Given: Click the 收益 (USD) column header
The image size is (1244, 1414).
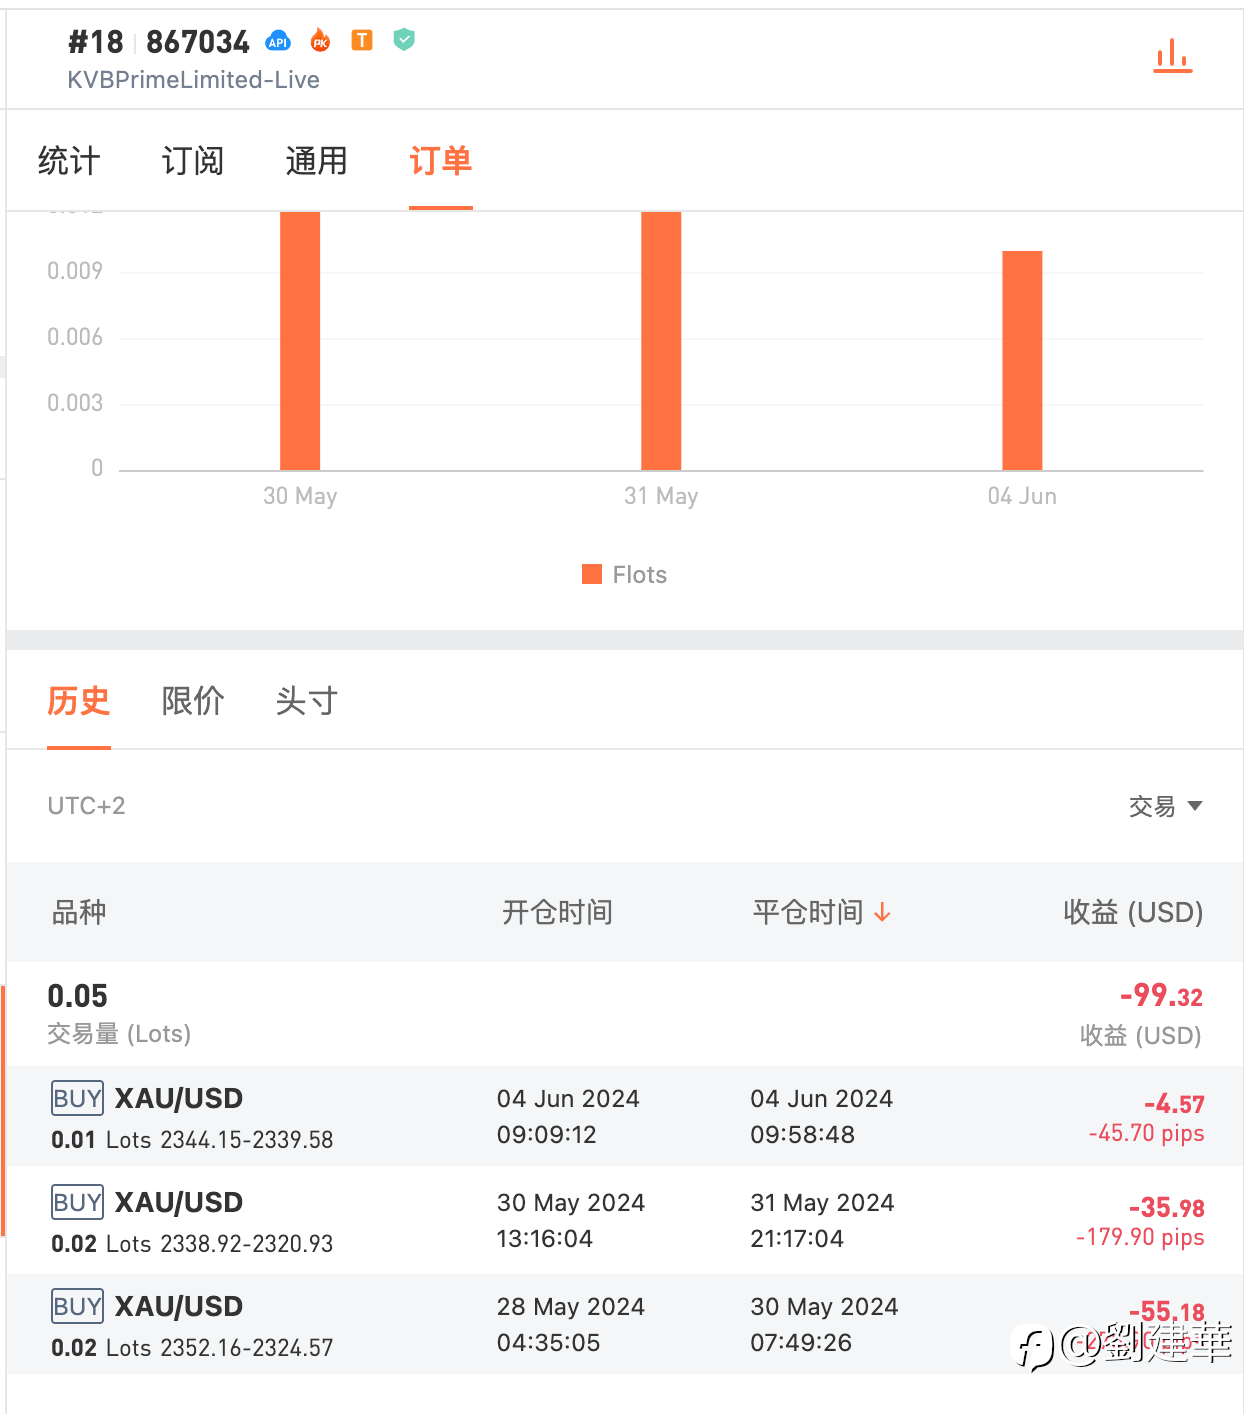Looking at the screenshot, I should 1133,912.
